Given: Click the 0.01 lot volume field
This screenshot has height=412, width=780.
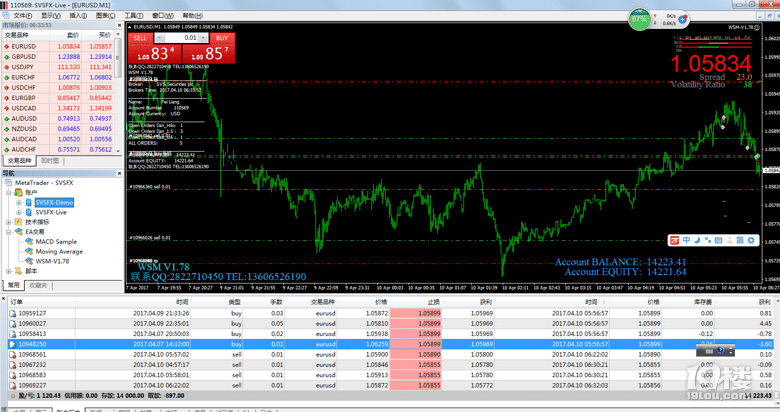Looking at the screenshot, I should [x=182, y=38].
